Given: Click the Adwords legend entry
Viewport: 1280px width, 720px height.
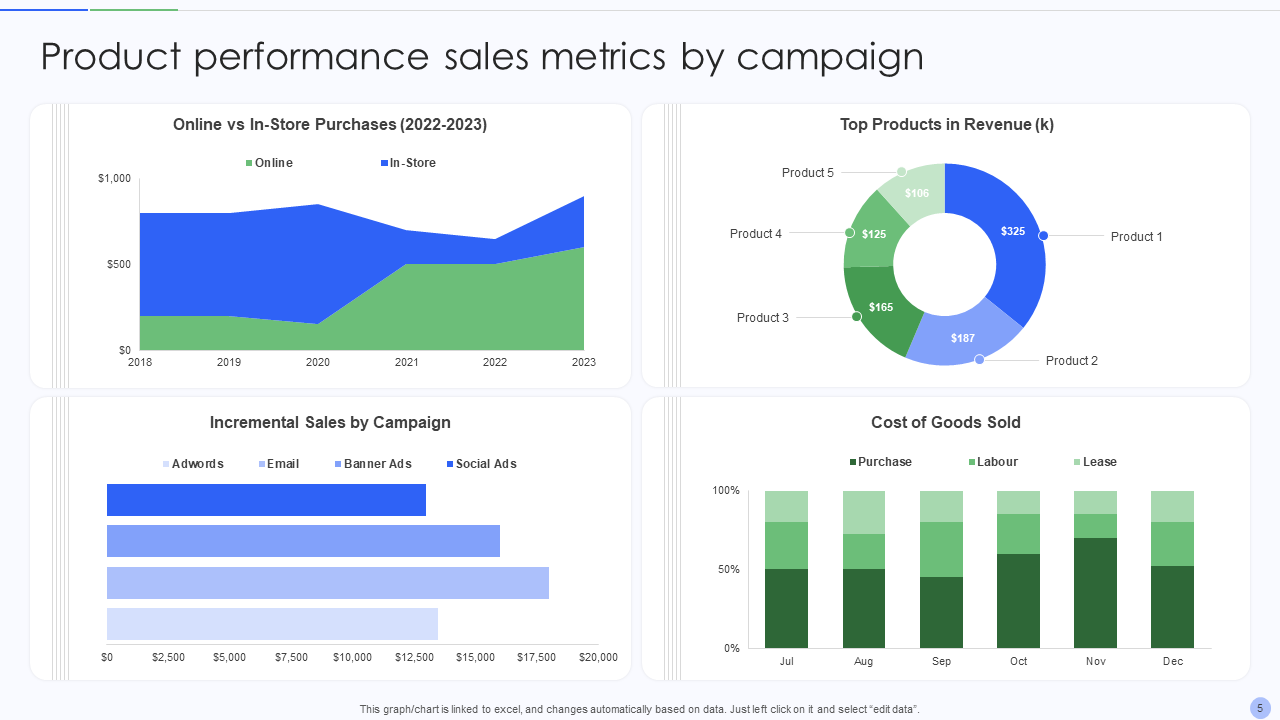Looking at the screenshot, I should 193,464.
